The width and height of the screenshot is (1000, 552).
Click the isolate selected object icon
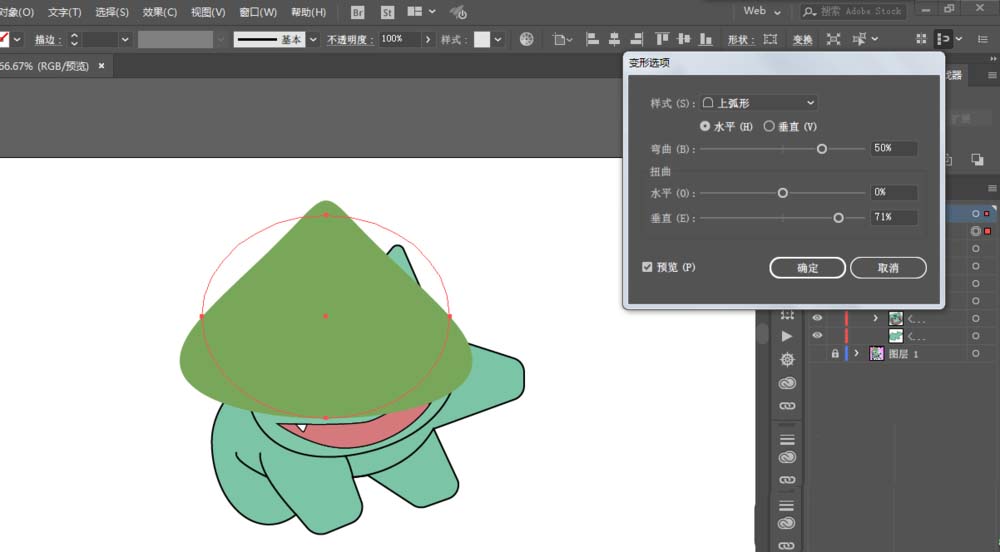click(x=833, y=40)
